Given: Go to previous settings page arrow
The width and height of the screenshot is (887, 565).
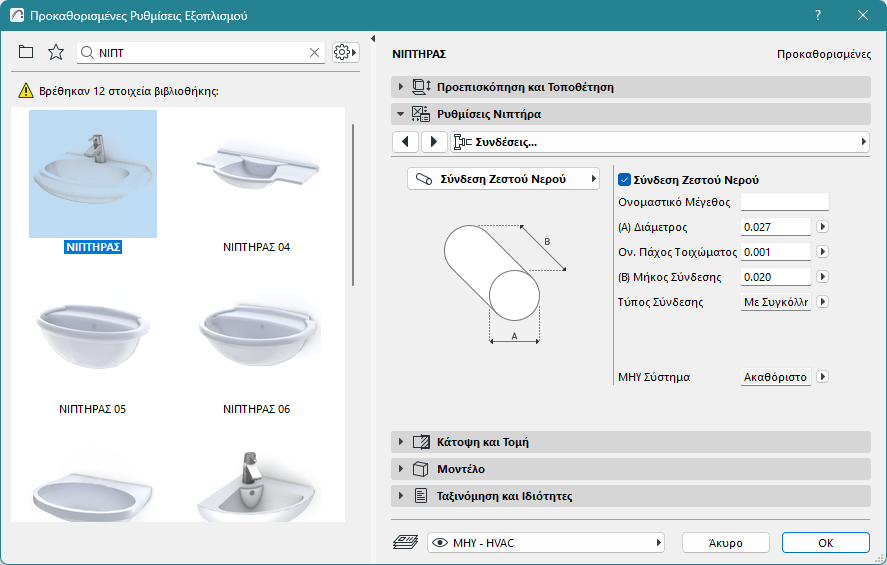Looking at the screenshot, I should click(405, 142).
